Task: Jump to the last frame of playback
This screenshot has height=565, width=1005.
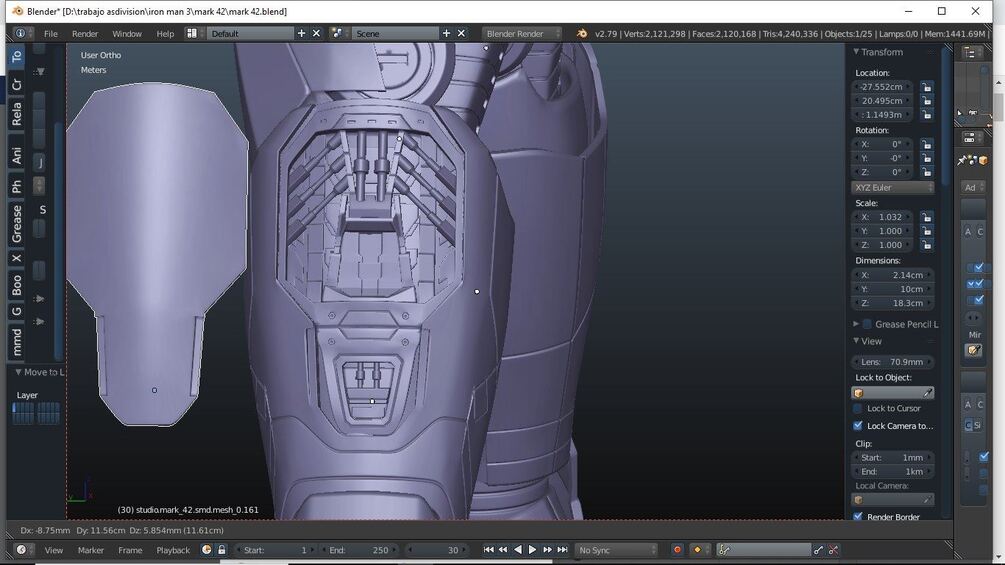Action: [562, 550]
